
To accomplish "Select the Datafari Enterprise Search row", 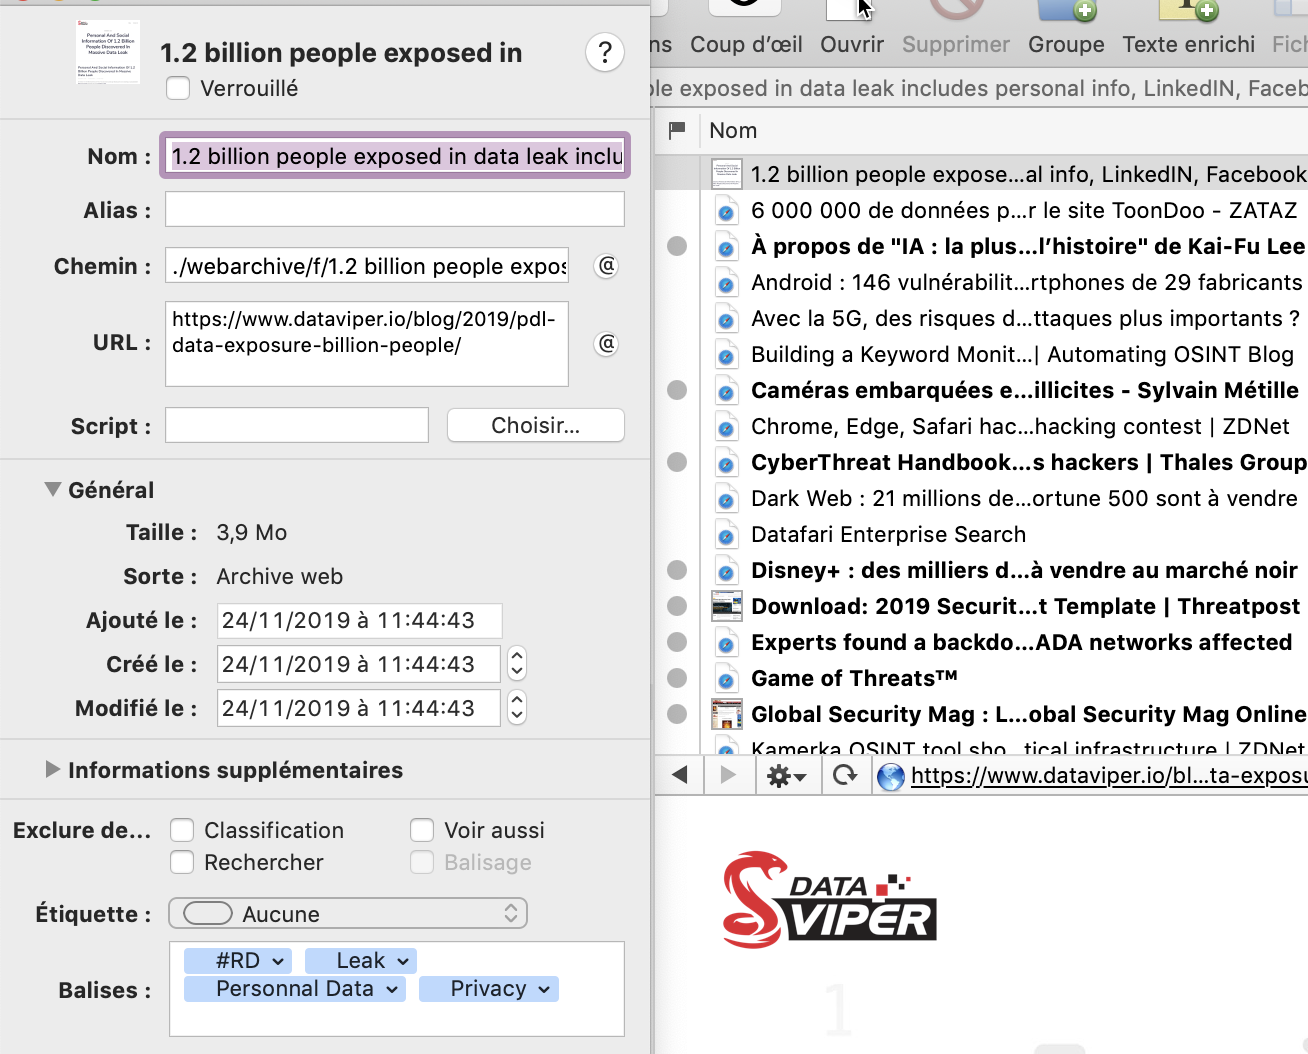I will (981, 534).
